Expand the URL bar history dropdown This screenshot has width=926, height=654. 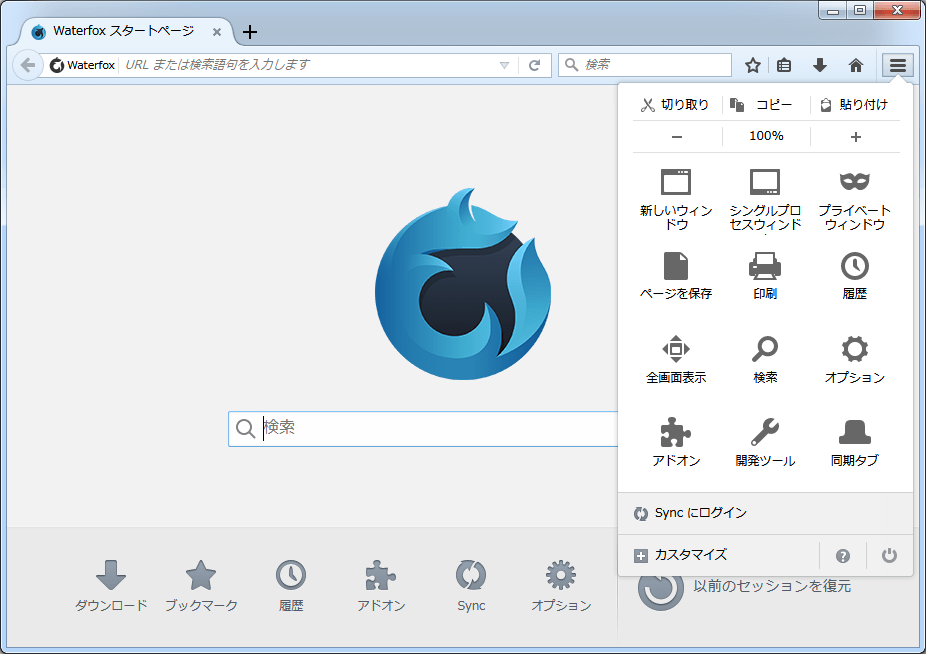click(x=504, y=65)
